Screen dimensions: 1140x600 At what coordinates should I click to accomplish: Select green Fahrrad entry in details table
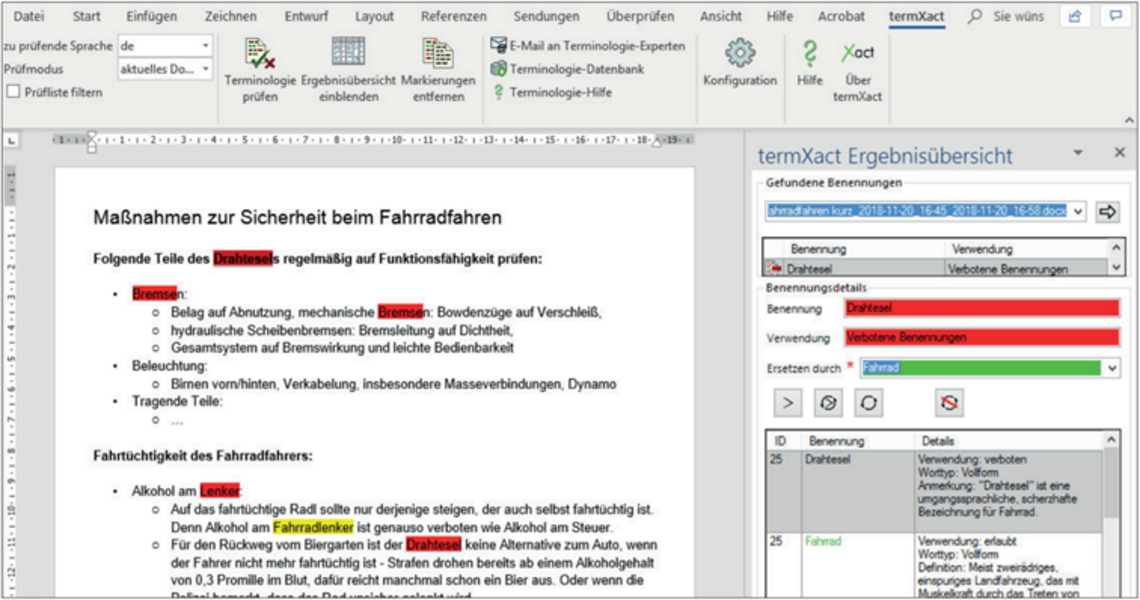(x=822, y=542)
